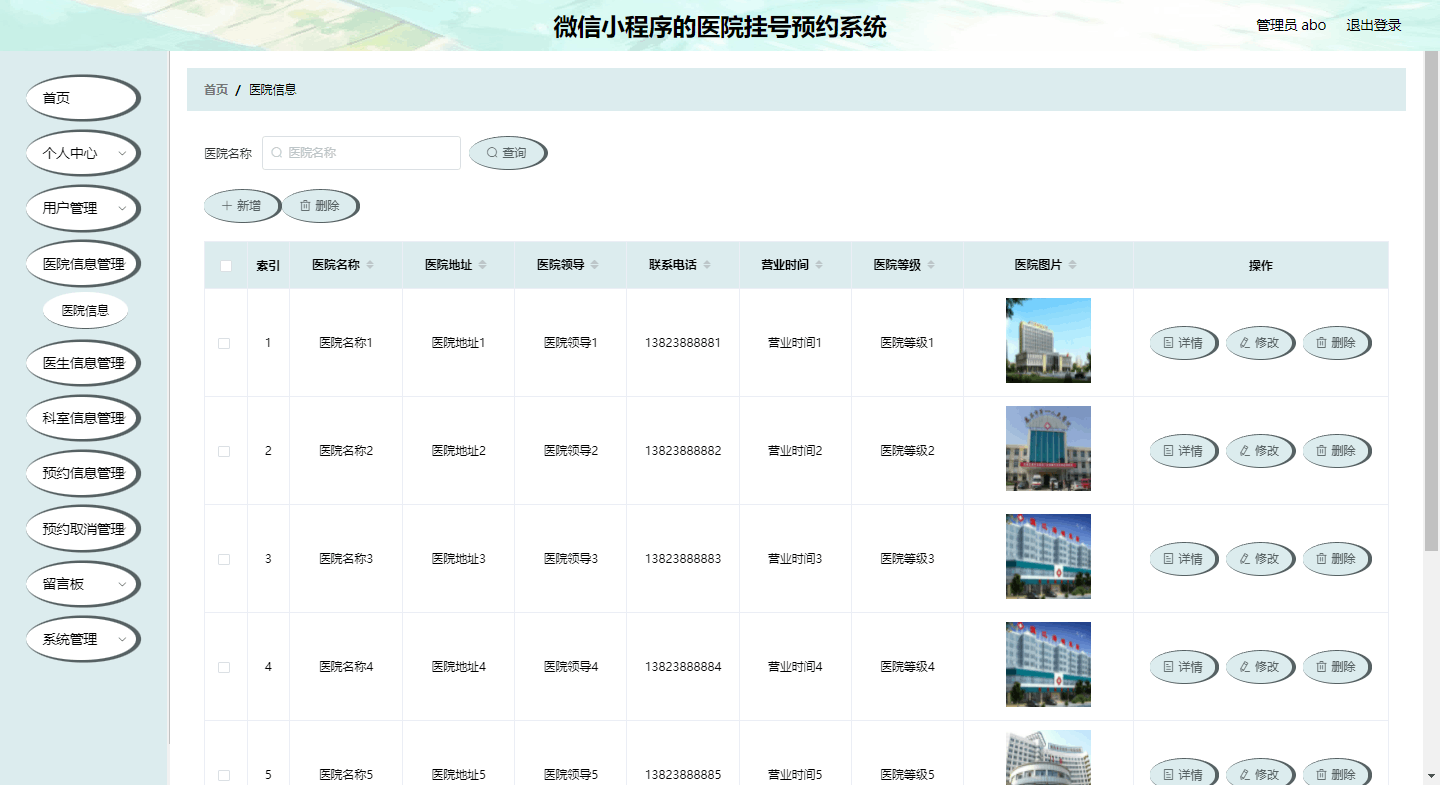Select the 医院信息 submenu item
The height and width of the screenshot is (785, 1440).
pyautogui.click(x=85, y=310)
